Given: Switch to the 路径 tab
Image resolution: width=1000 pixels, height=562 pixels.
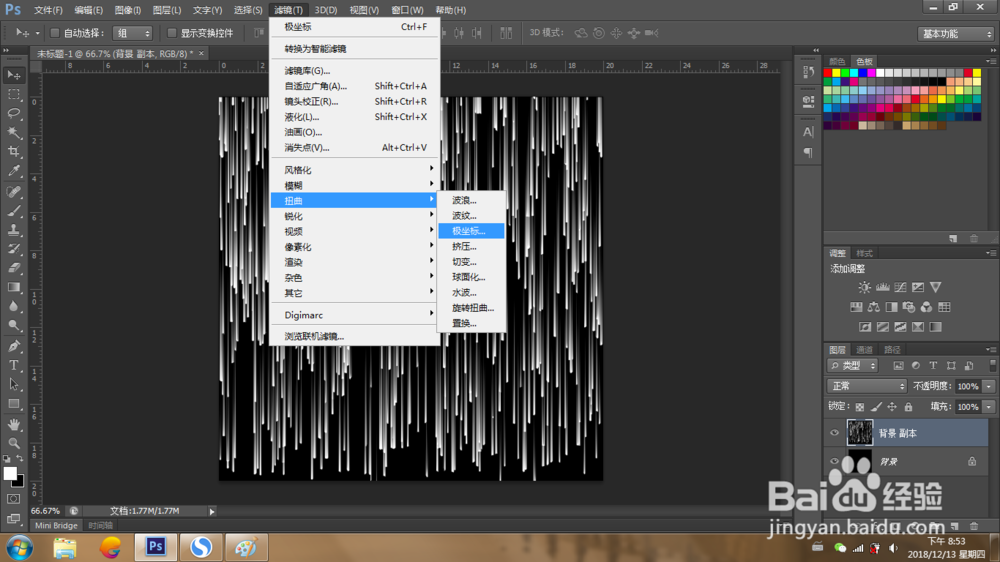Looking at the screenshot, I should pos(892,350).
